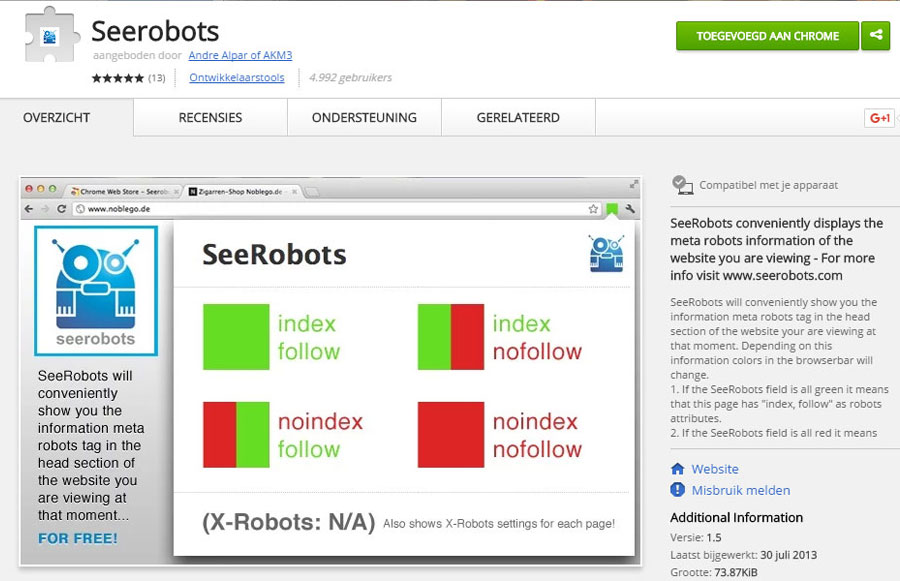Click the bookmark star in the screenshot address bar
This screenshot has width=900, height=581.
pyautogui.click(x=593, y=209)
